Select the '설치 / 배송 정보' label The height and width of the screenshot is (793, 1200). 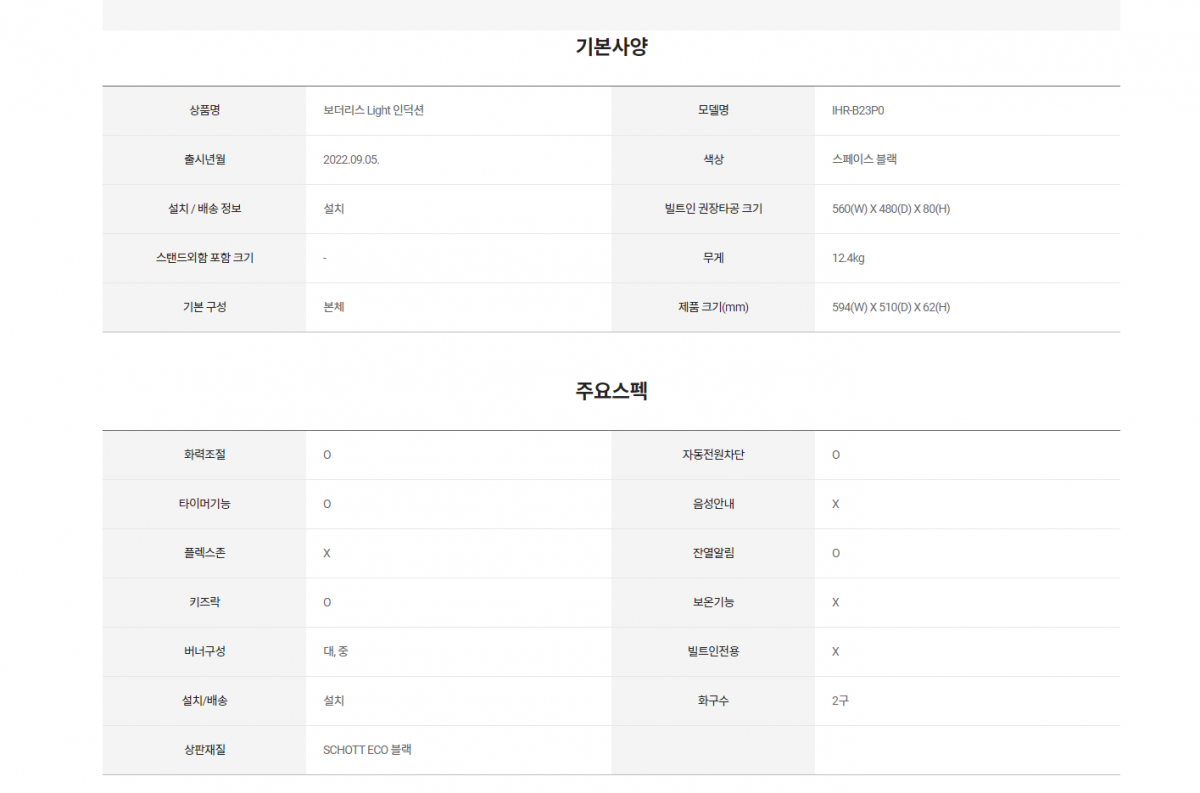tap(204, 209)
